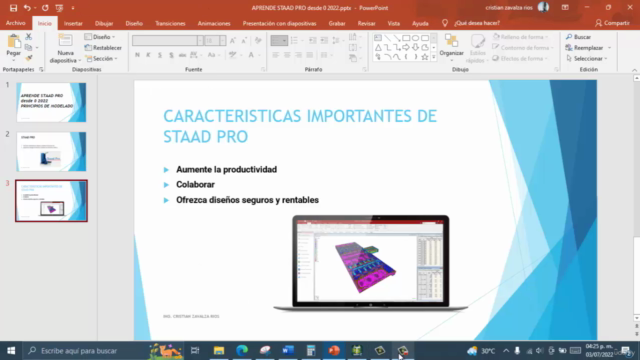The width and height of the screenshot is (640, 360).
Task: Click the increase font size icon
Action: pyautogui.click(x=233, y=40)
